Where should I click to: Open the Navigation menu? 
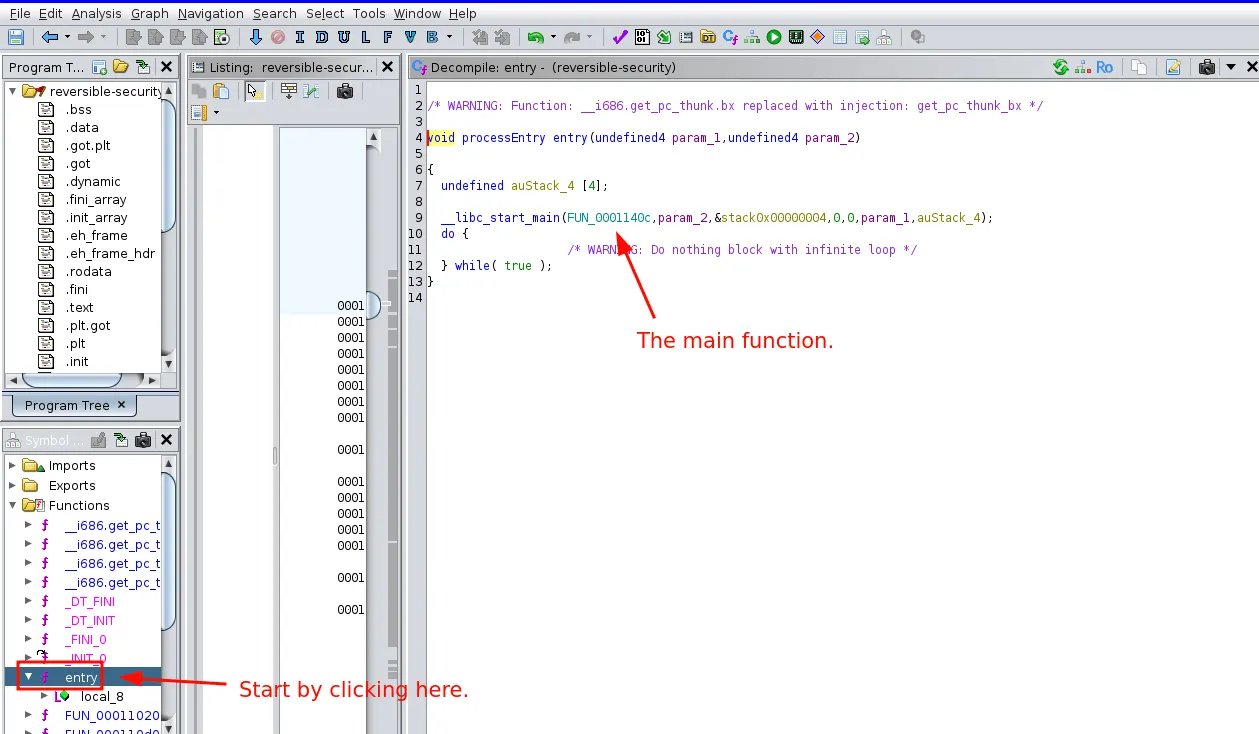pyautogui.click(x=211, y=13)
